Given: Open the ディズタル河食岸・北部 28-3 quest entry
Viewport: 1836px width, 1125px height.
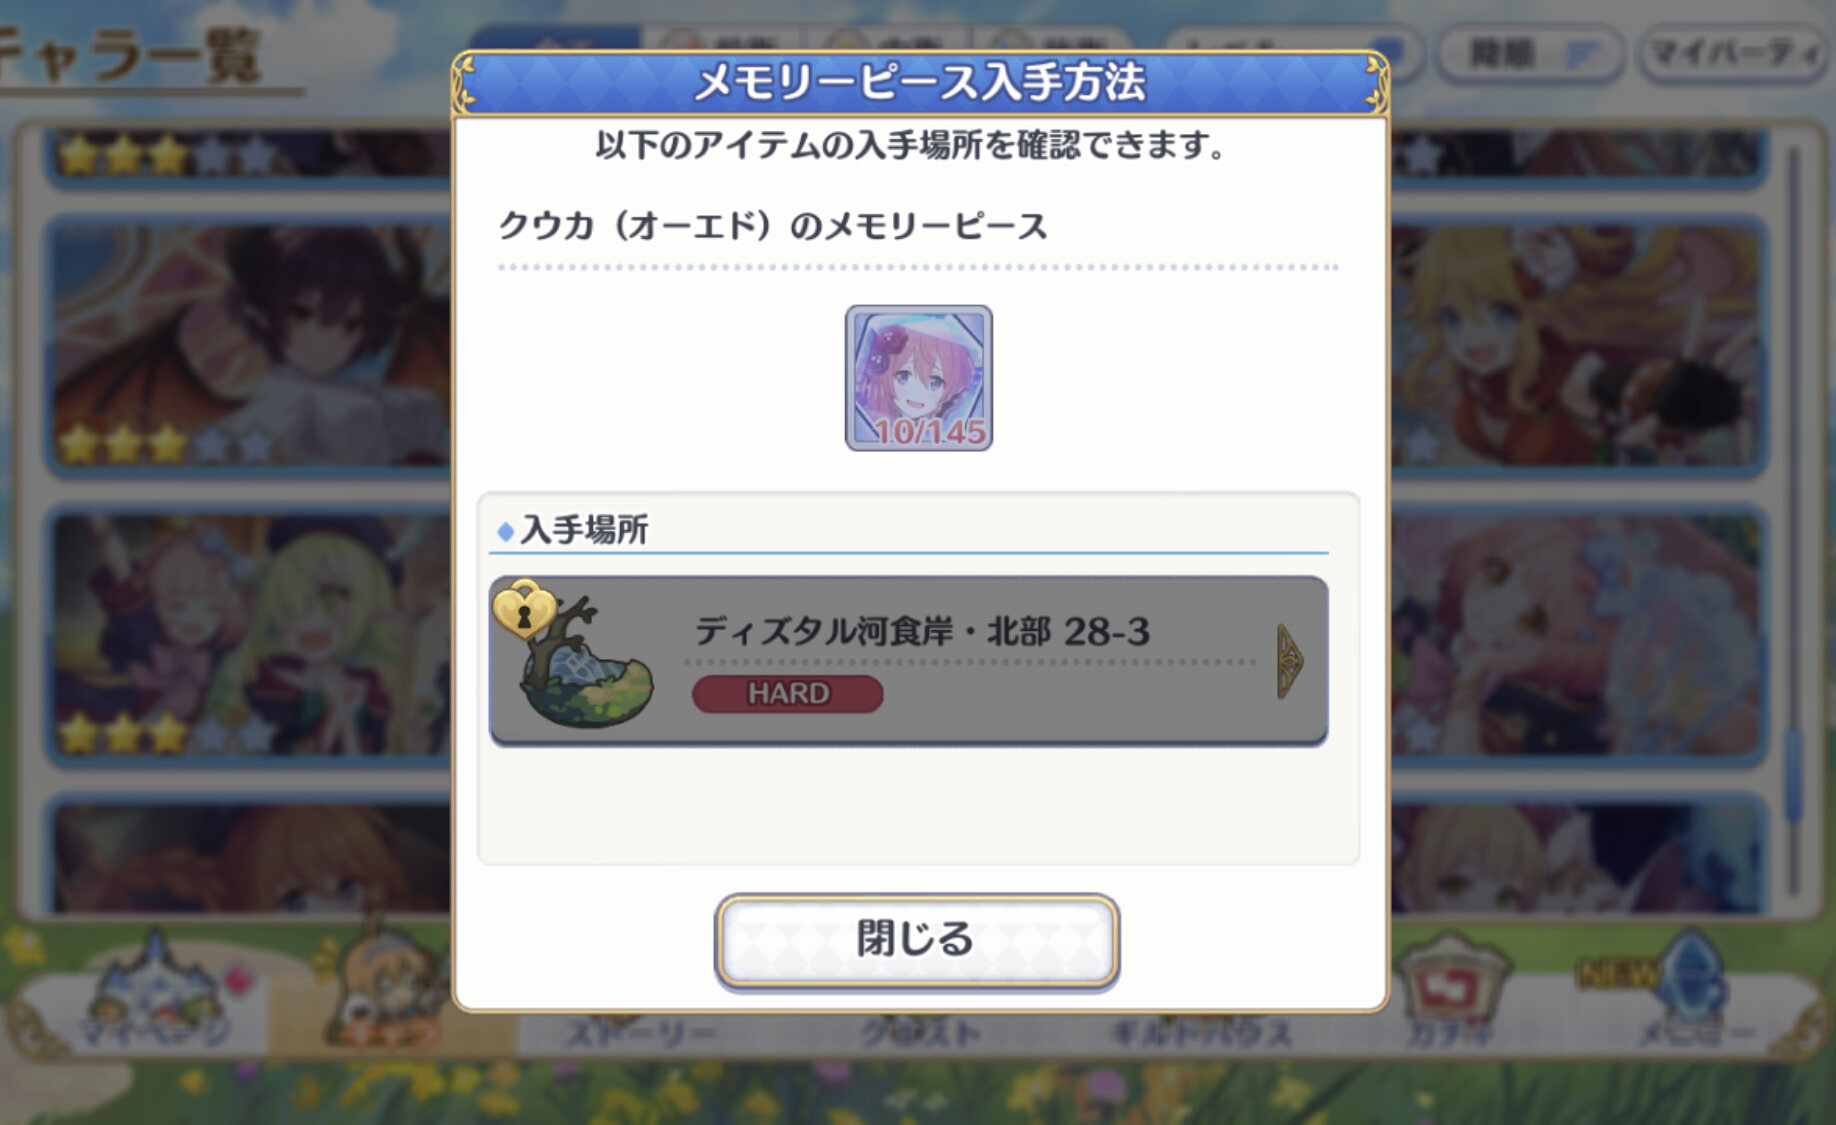Looking at the screenshot, I should (x=908, y=661).
